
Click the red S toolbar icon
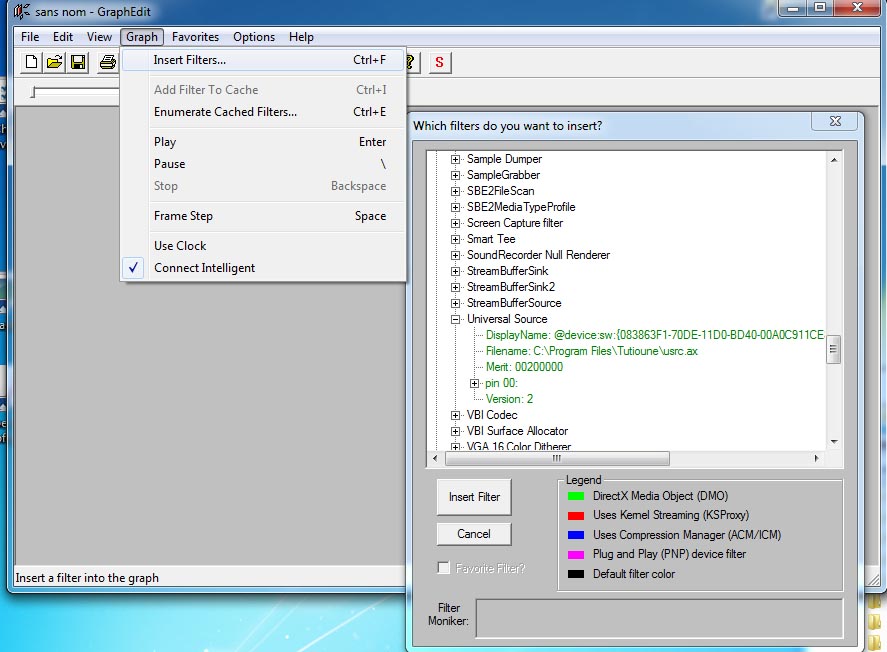tap(440, 62)
